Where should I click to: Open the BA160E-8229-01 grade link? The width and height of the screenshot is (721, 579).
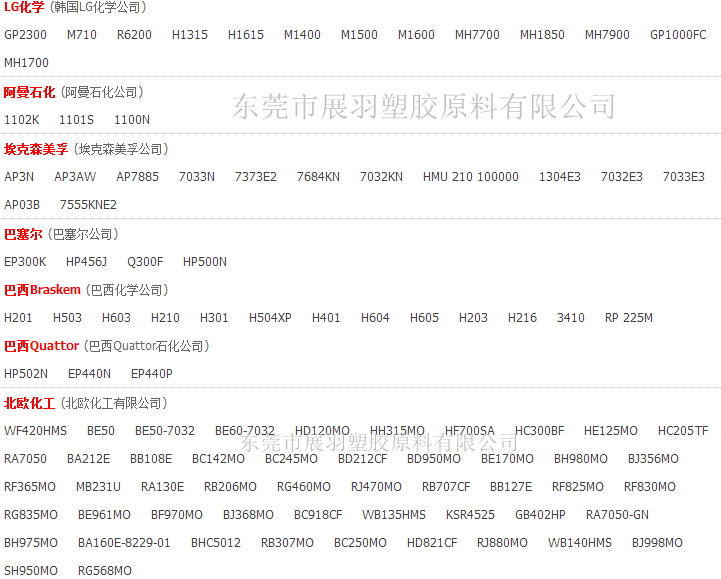tap(124, 543)
